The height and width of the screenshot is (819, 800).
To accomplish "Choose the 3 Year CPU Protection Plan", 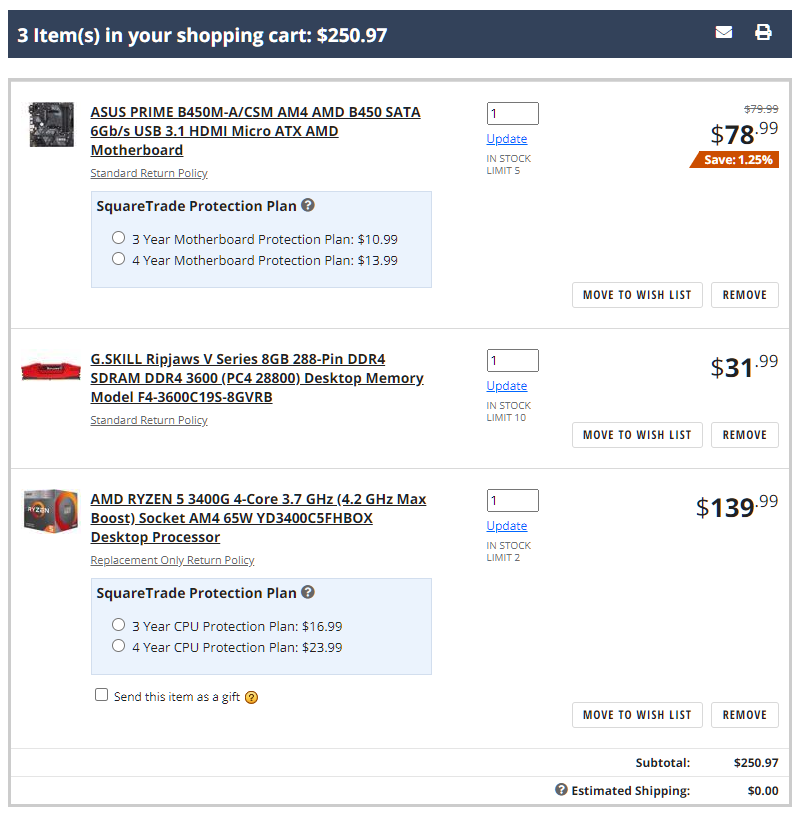I will click(x=119, y=625).
